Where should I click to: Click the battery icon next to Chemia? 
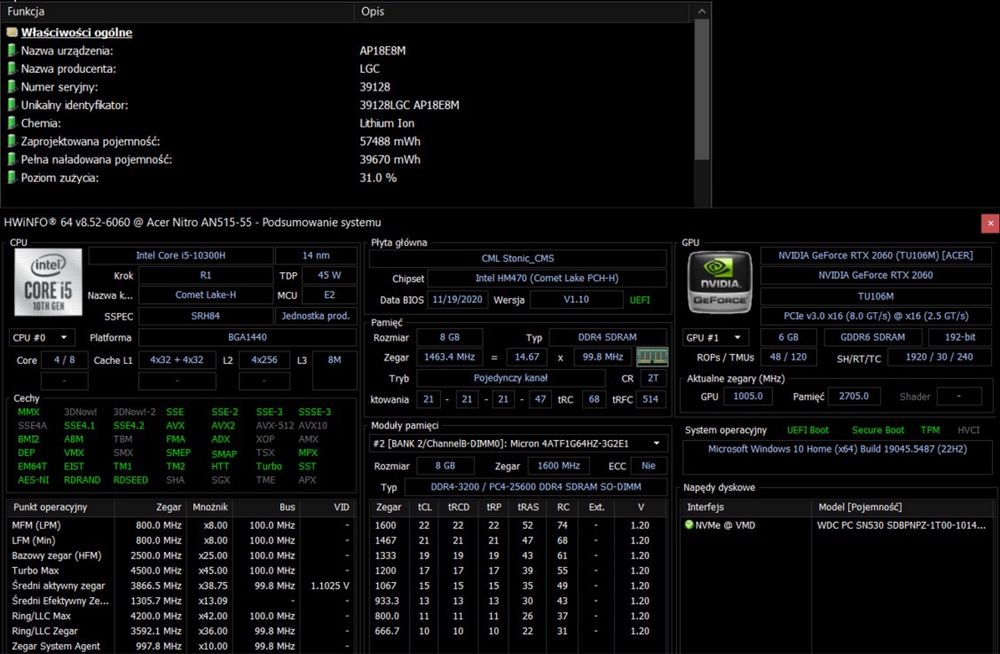click(x=11, y=123)
